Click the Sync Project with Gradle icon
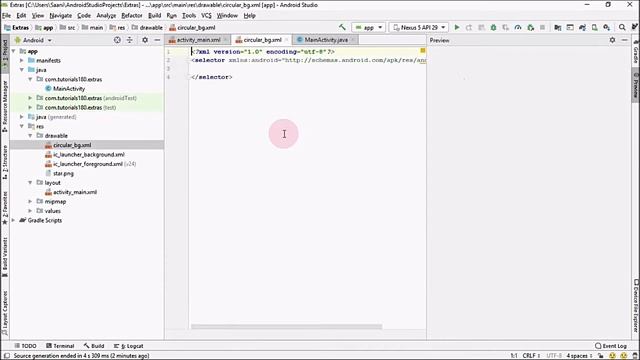 [582, 27]
